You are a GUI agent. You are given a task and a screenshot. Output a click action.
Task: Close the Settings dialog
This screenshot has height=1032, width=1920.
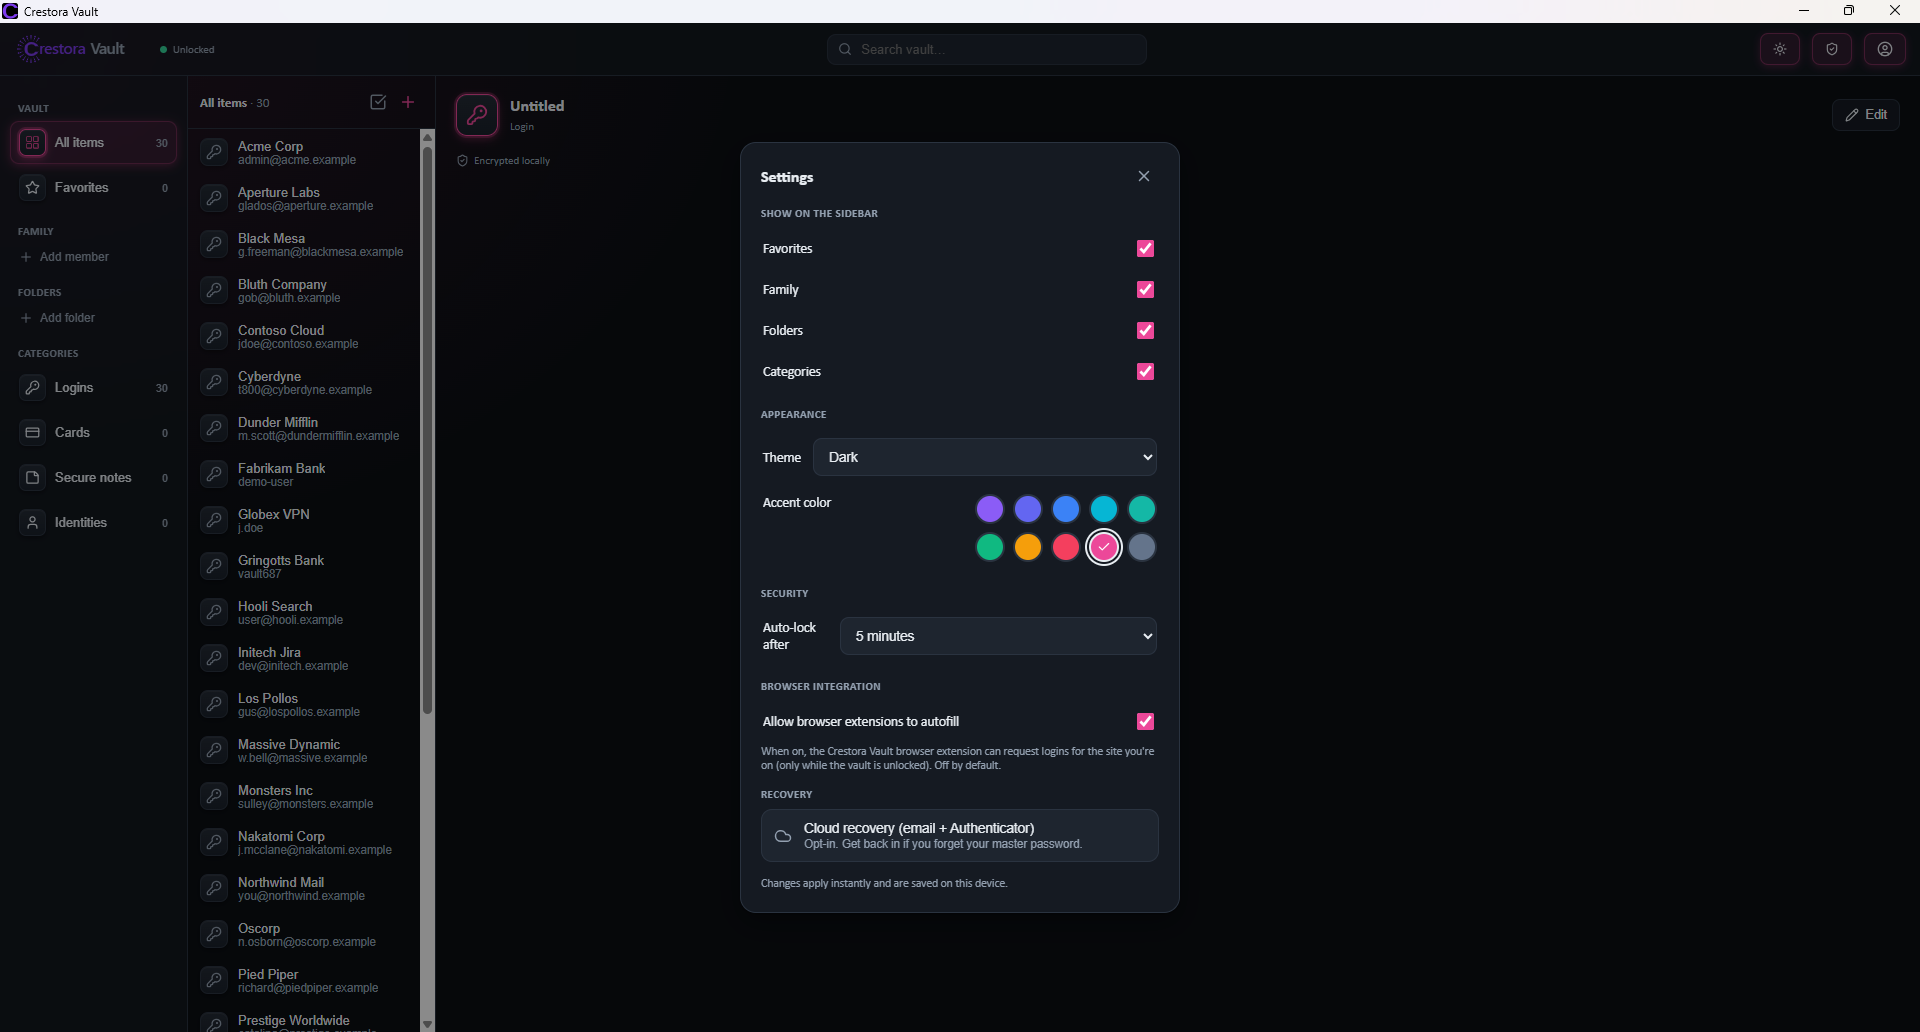click(x=1144, y=176)
